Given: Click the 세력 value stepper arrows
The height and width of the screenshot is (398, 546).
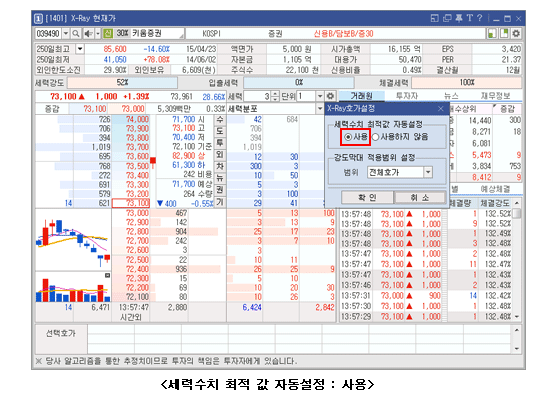Looking at the screenshot, I should tap(275, 96).
